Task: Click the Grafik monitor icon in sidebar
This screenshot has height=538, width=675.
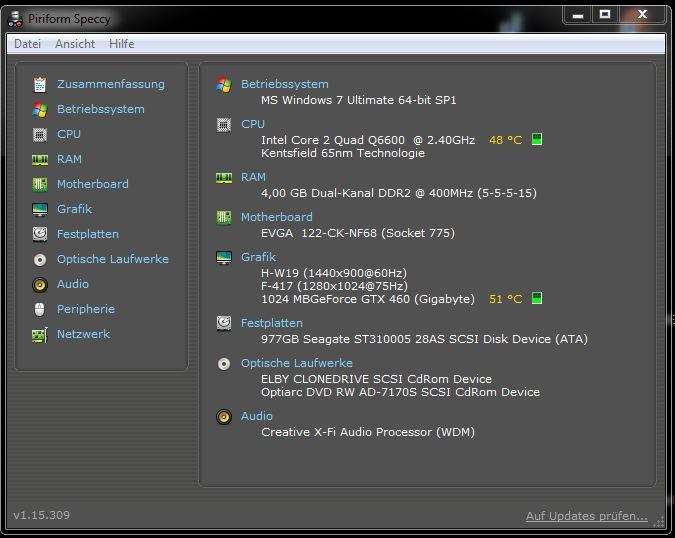Action: tap(40, 210)
